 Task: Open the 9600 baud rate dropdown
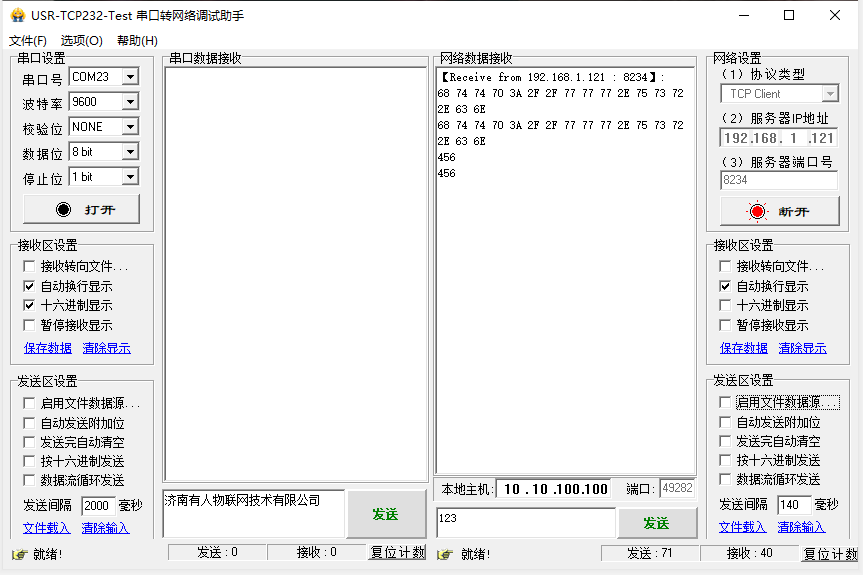(x=130, y=102)
